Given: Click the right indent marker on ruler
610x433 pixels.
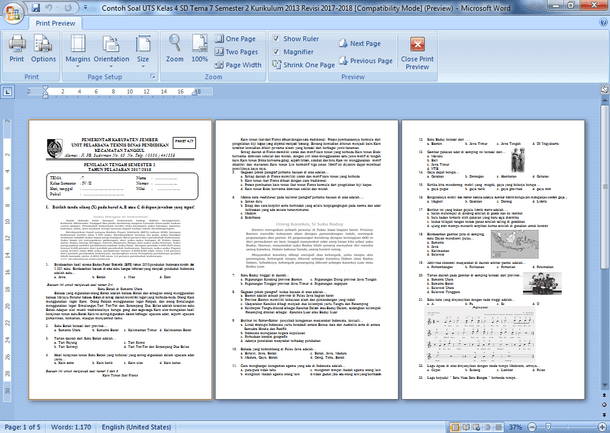Looking at the screenshot, I should (195, 93).
